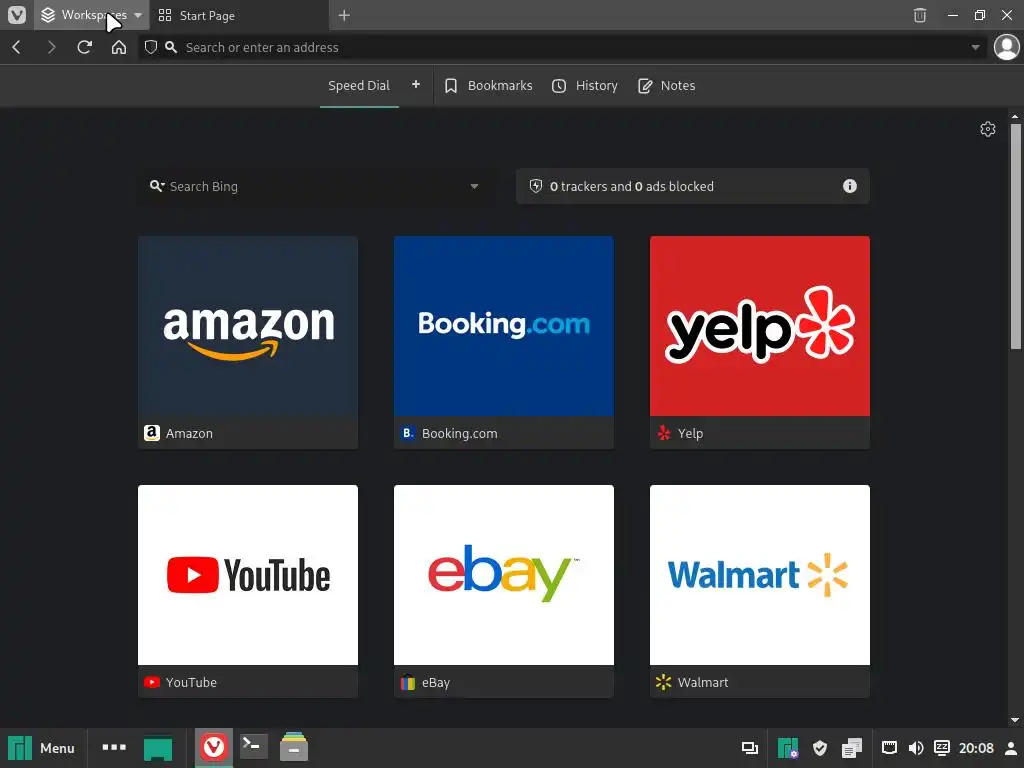Open the volume tray icon
1024x768 pixels.
916,748
